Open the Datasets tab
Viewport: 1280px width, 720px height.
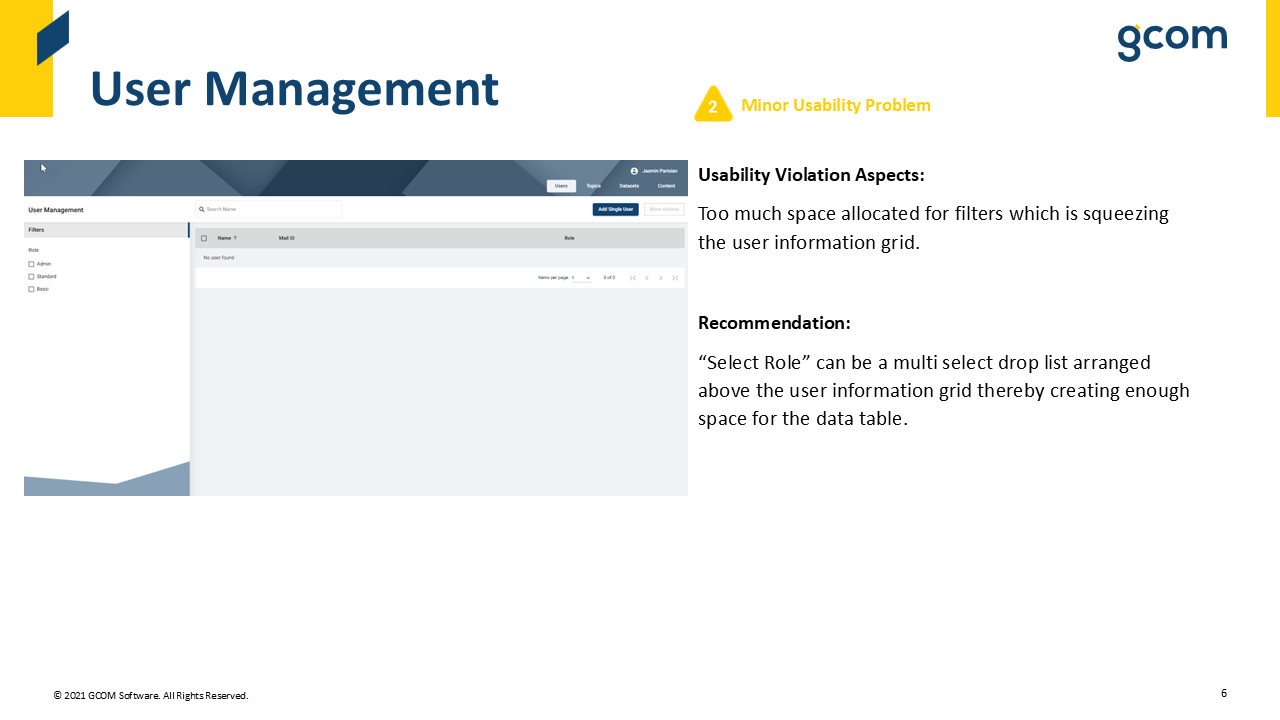tap(629, 186)
